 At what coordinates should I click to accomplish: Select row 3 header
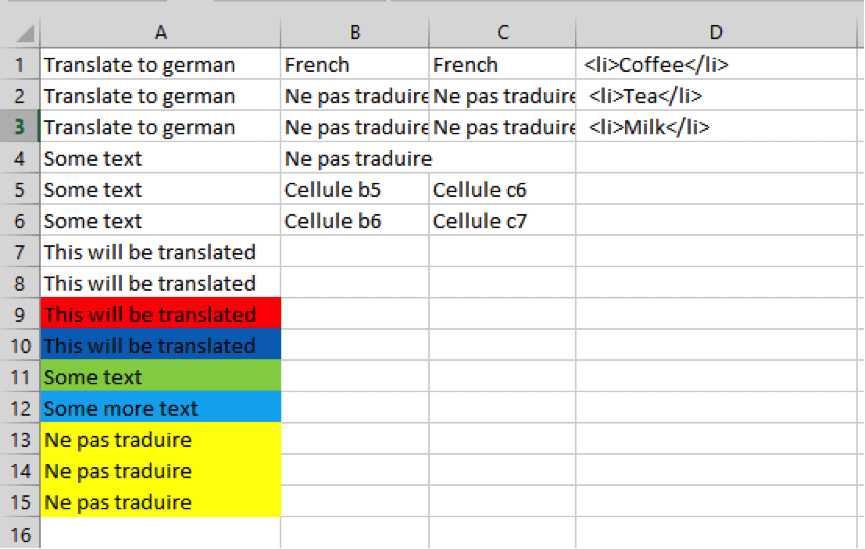pyautogui.click(x=20, y=127)
